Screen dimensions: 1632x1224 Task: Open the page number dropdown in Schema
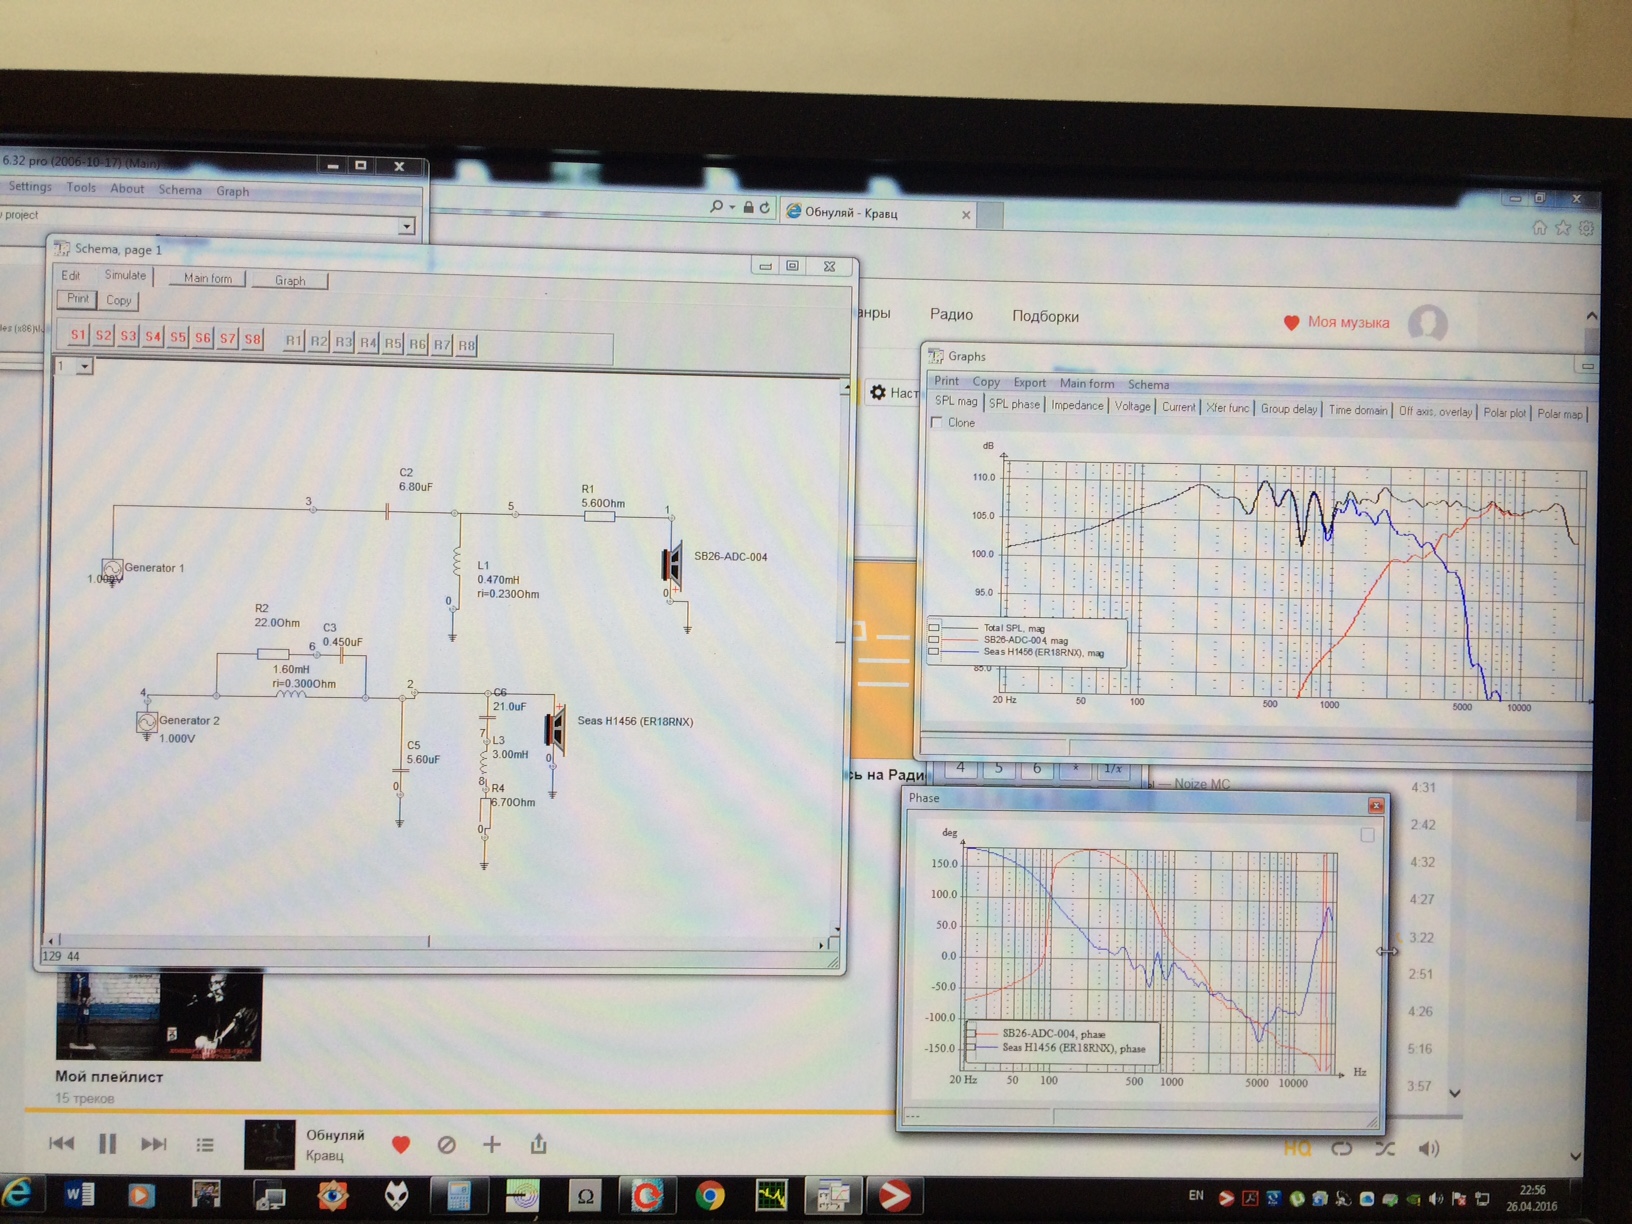pyautogui.click(x=84, y=367)
